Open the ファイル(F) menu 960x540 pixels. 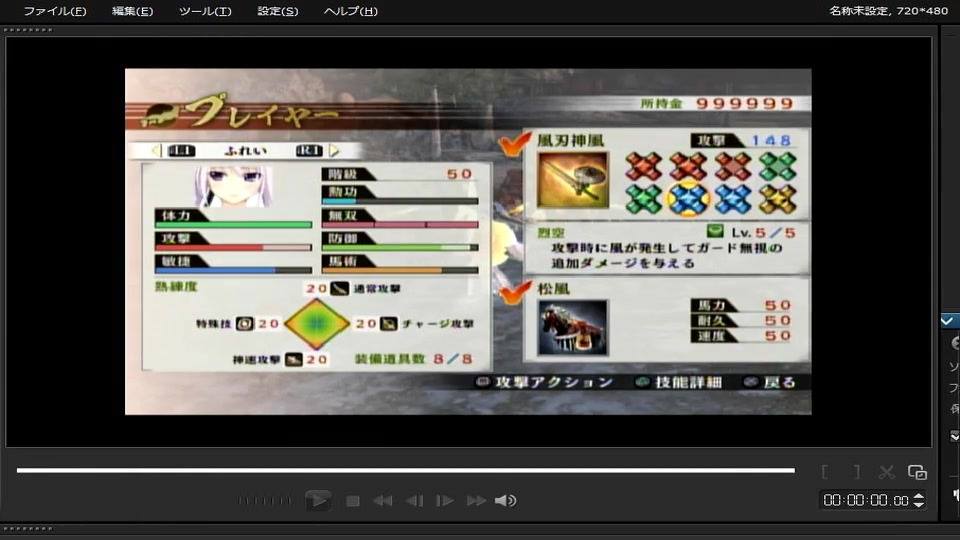[x=54, y=11]
